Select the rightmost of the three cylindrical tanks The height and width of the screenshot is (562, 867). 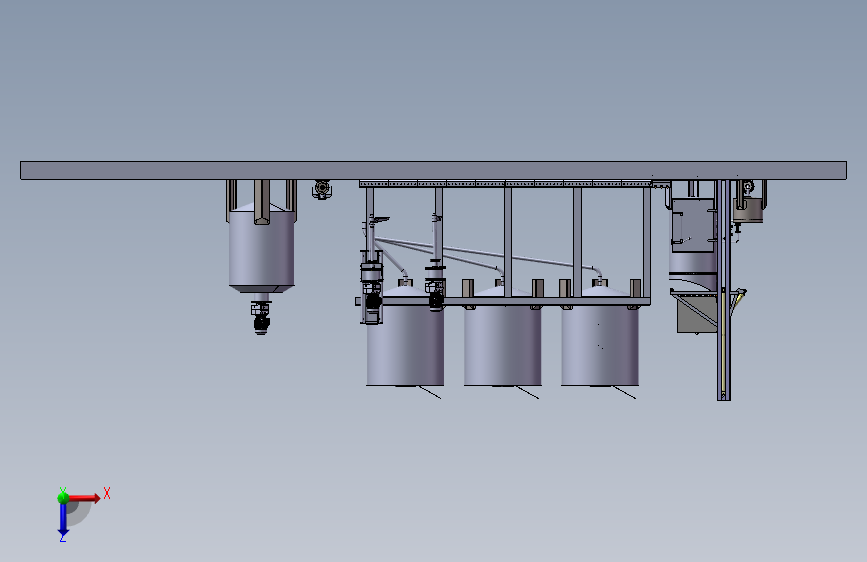coord(600,343)
